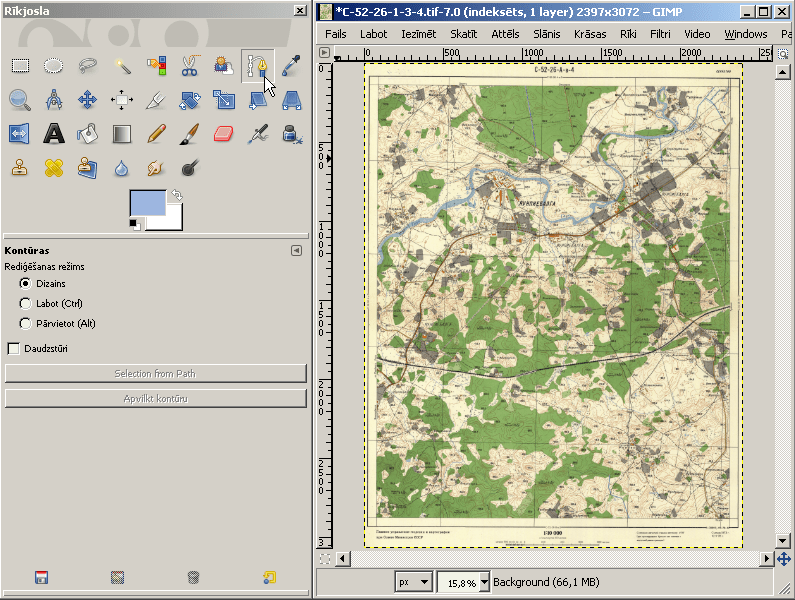The height and width of the screenshot is (600, 795).
Task: Select the Free Select lasso tool
Action: point(88,66)
